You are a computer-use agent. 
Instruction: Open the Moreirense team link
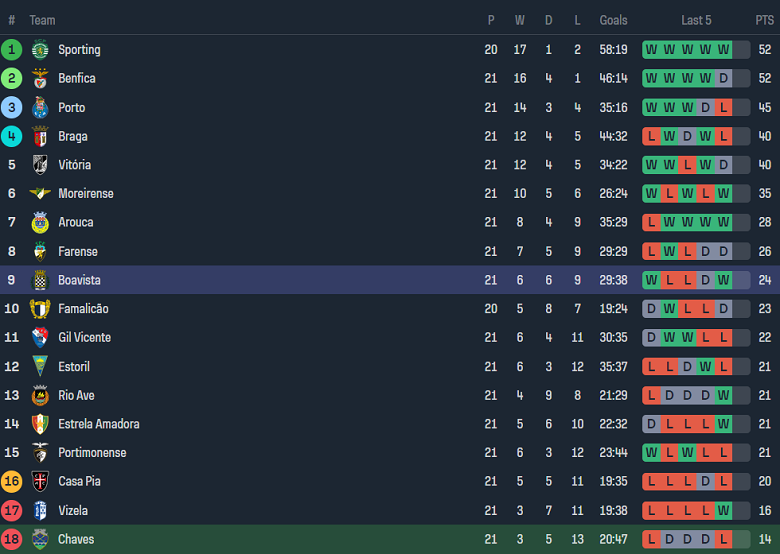click(x=85, y=194)
